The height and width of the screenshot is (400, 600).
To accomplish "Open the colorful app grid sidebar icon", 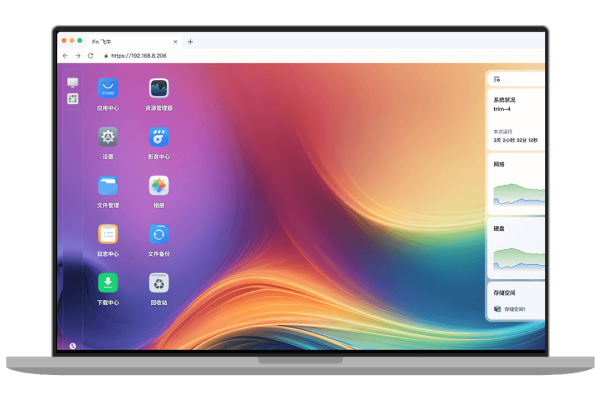I will [x=72, y=98].
